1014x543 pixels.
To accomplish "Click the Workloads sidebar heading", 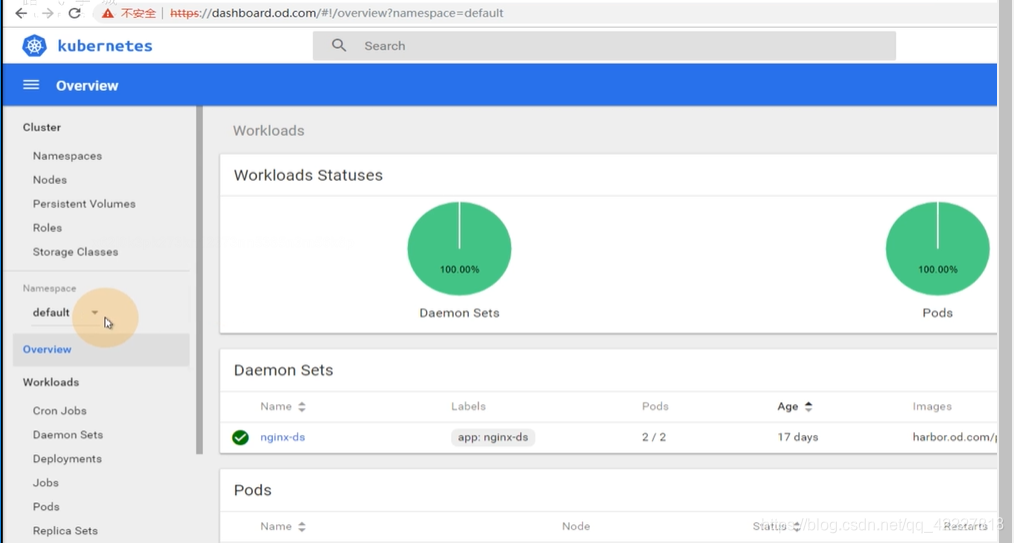I will pos(51,382).
